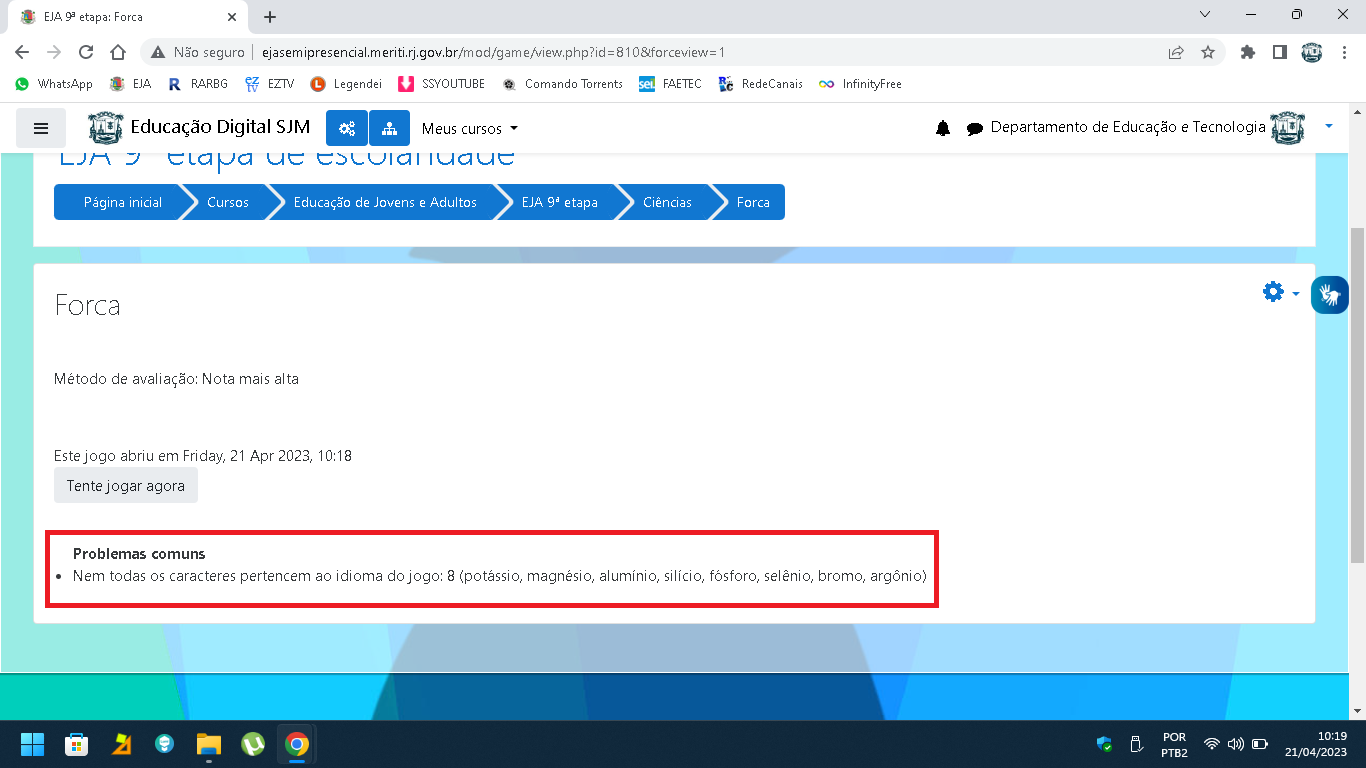Viewport: 1366px width, 768px height.
Task: Open uTorrent from taskbar
Action: tap(252, 744)
